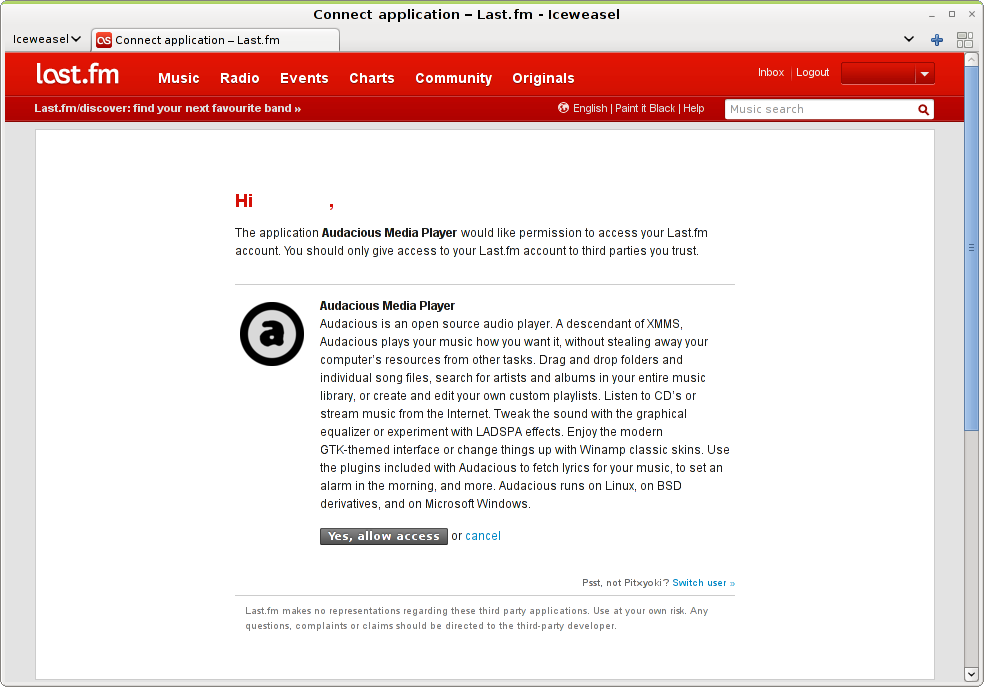Open the Originals menu

[543, 78]
